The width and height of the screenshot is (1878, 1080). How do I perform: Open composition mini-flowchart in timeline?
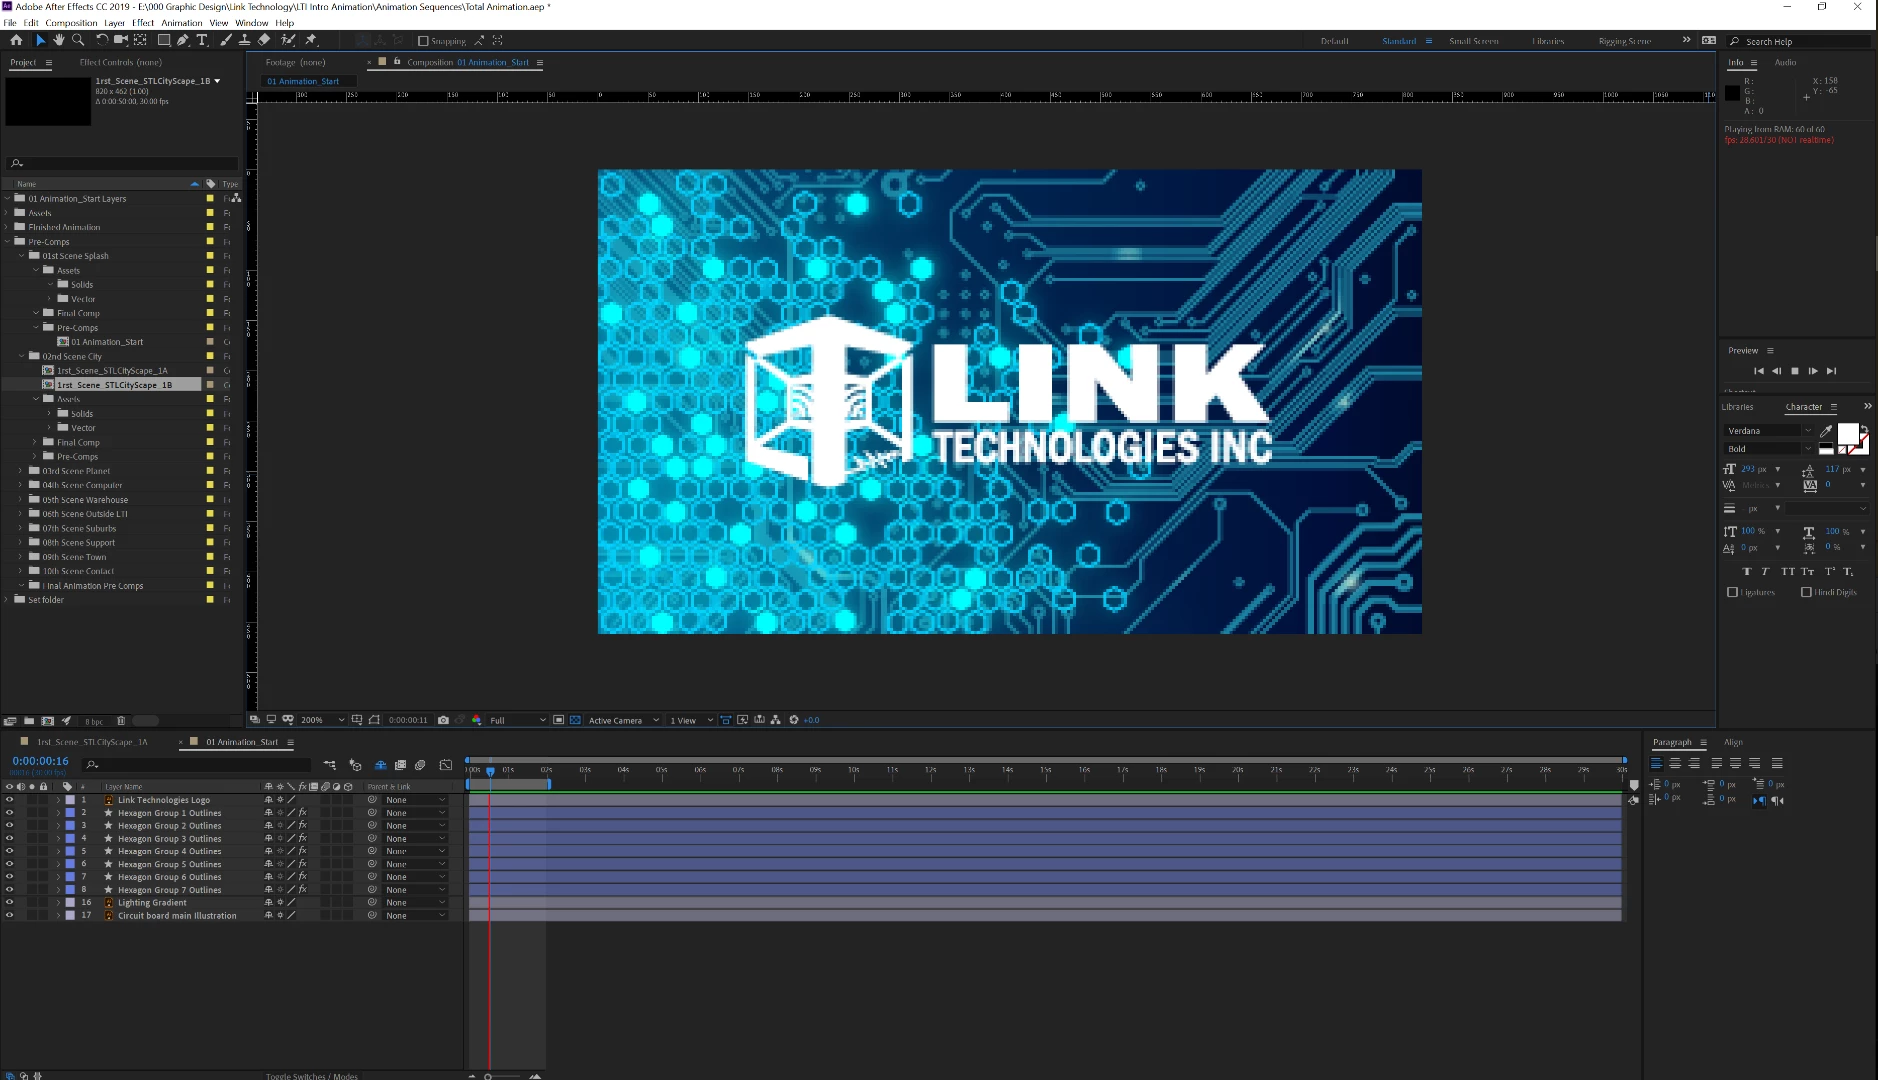pyautogui.click(x=329, y=765)
